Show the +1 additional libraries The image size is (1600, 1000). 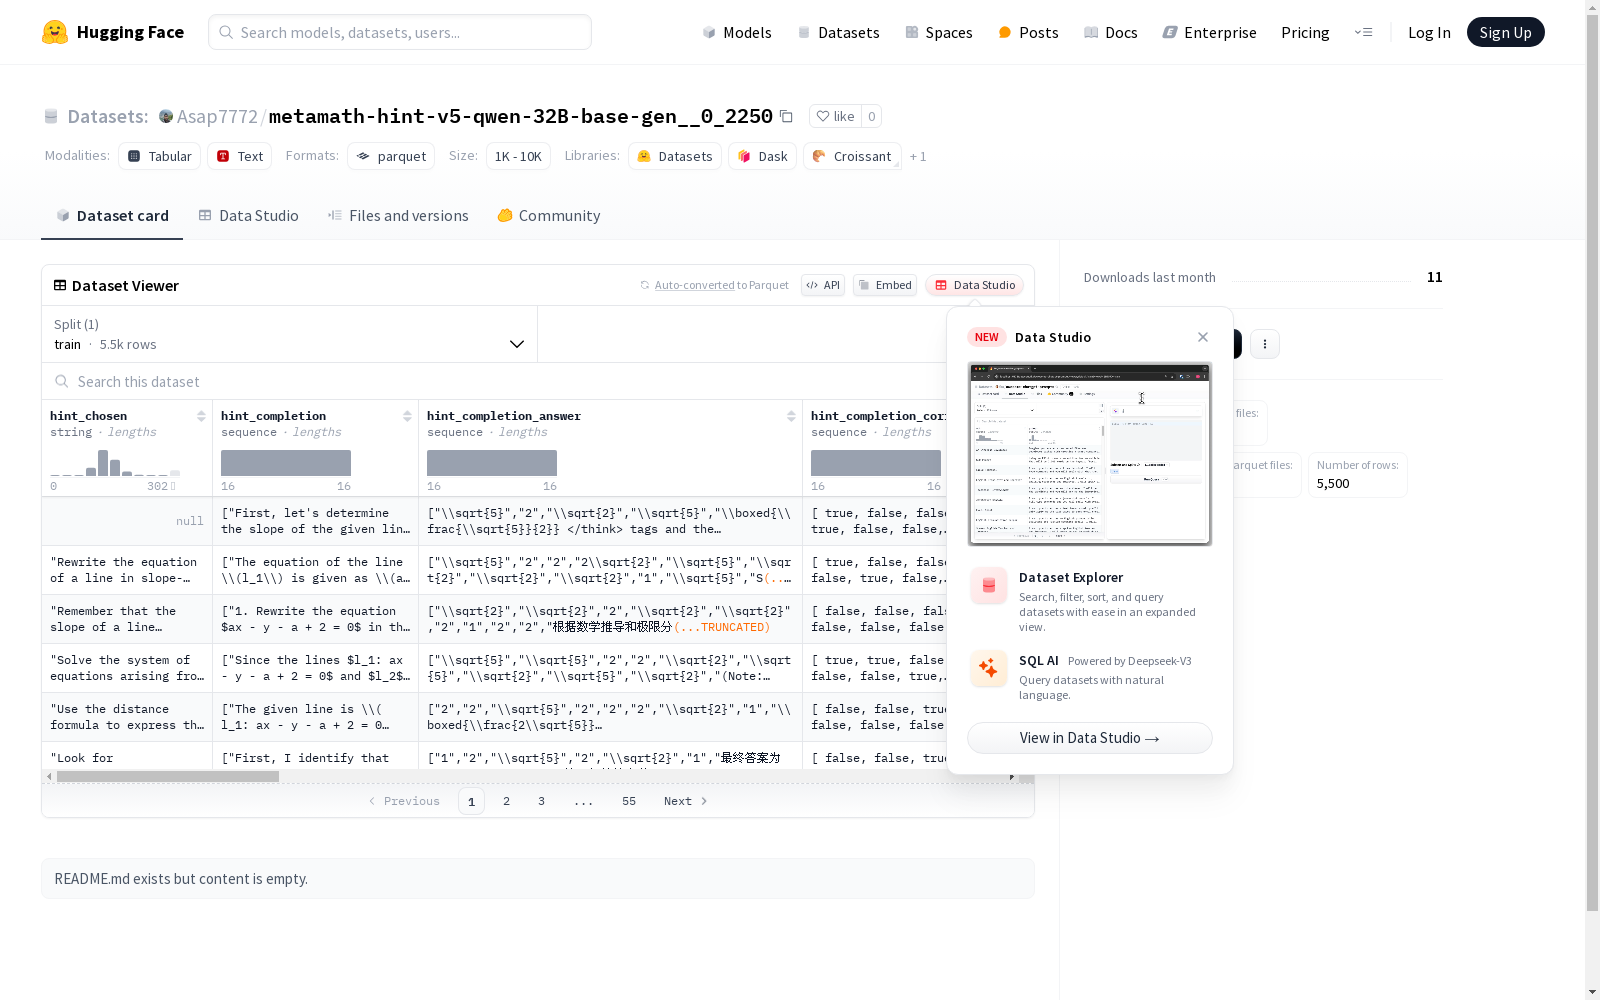point(918,156)
